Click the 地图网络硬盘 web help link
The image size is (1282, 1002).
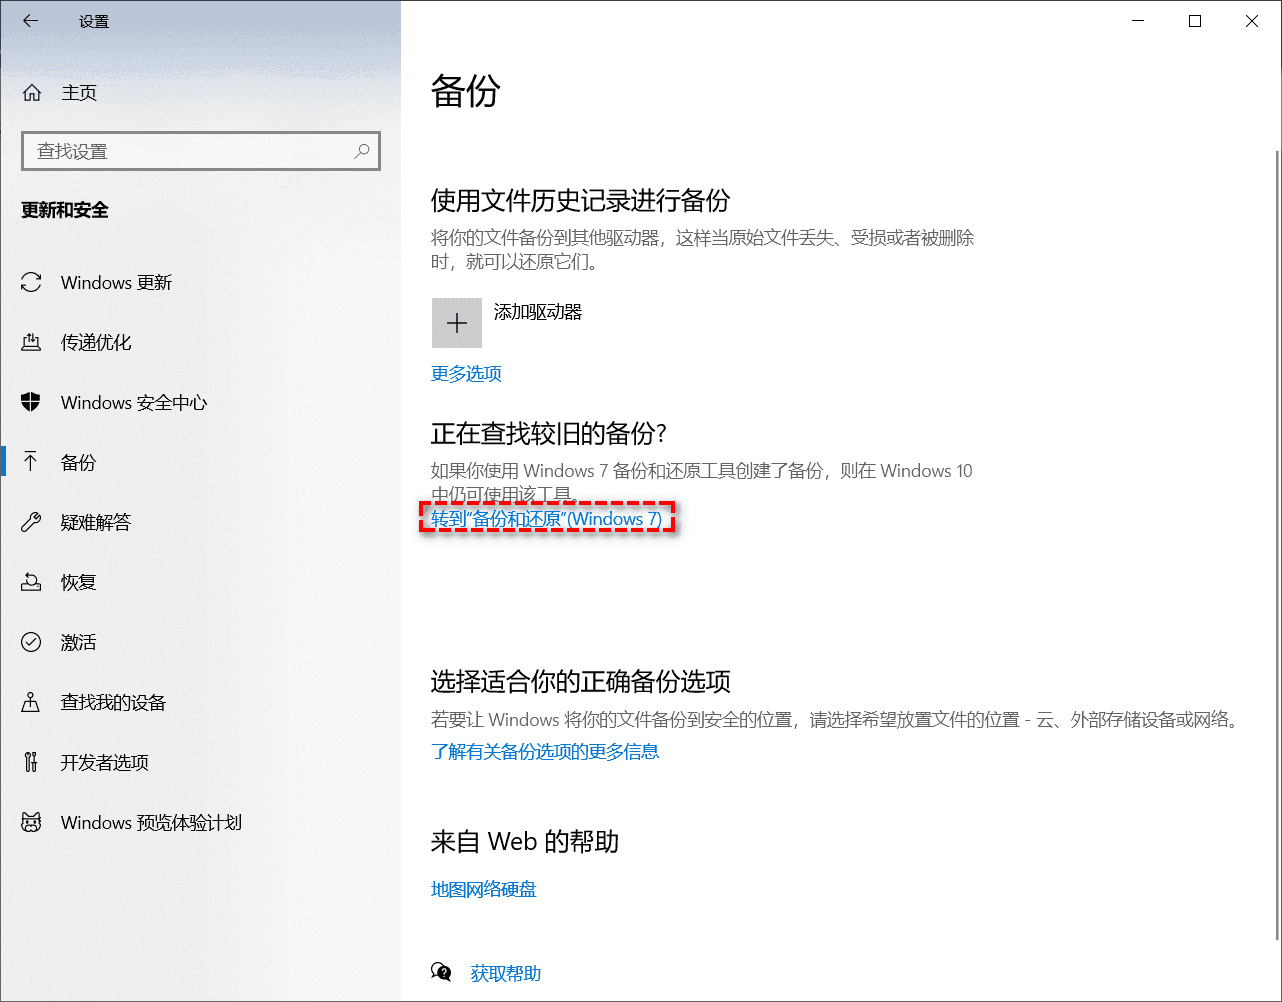[484, 890]
